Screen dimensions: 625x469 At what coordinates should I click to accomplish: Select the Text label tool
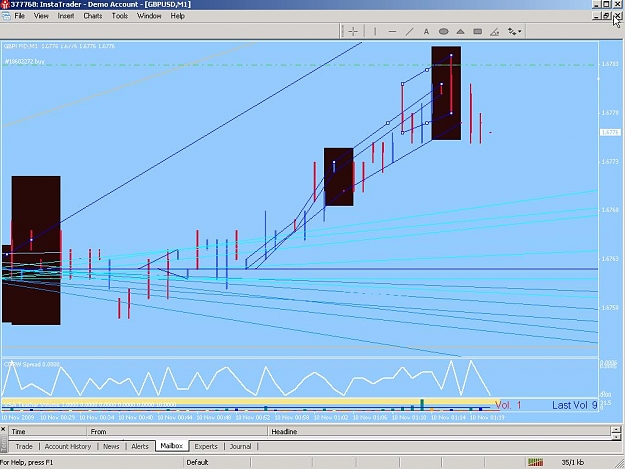[x=426, y=31]
